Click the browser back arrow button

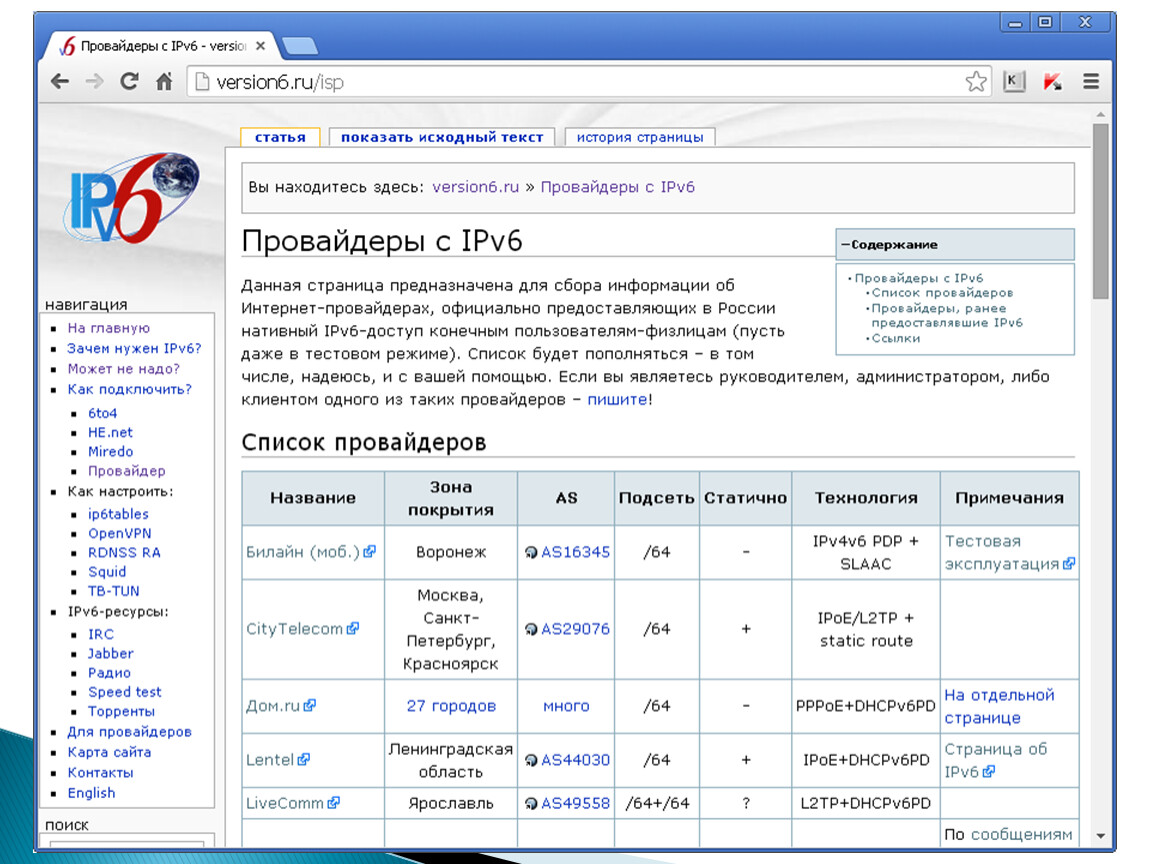coord(60,82)
